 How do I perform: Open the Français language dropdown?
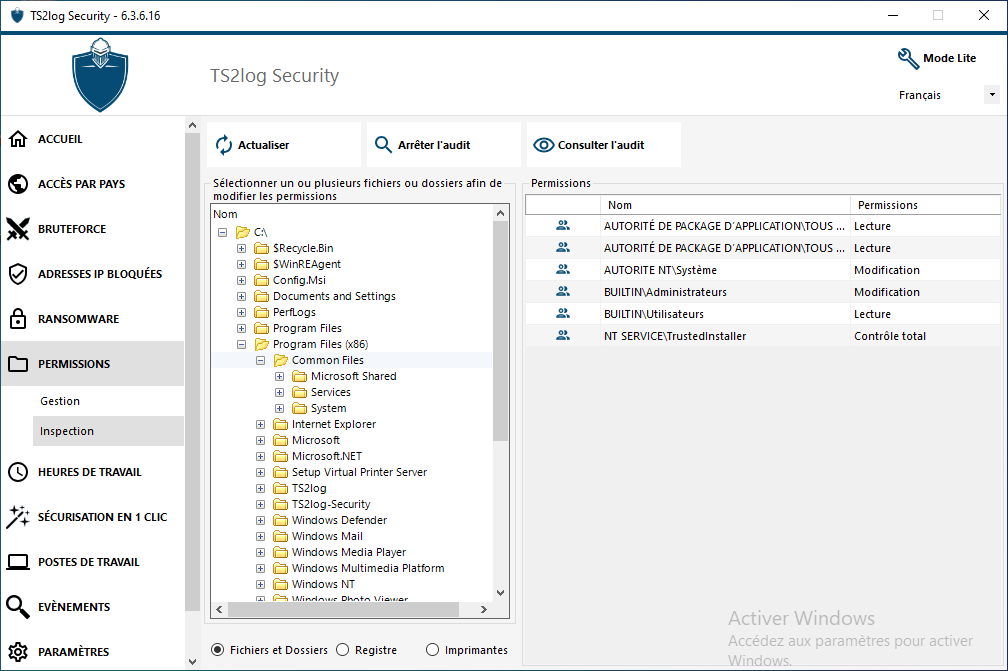[x=992, y=94]
